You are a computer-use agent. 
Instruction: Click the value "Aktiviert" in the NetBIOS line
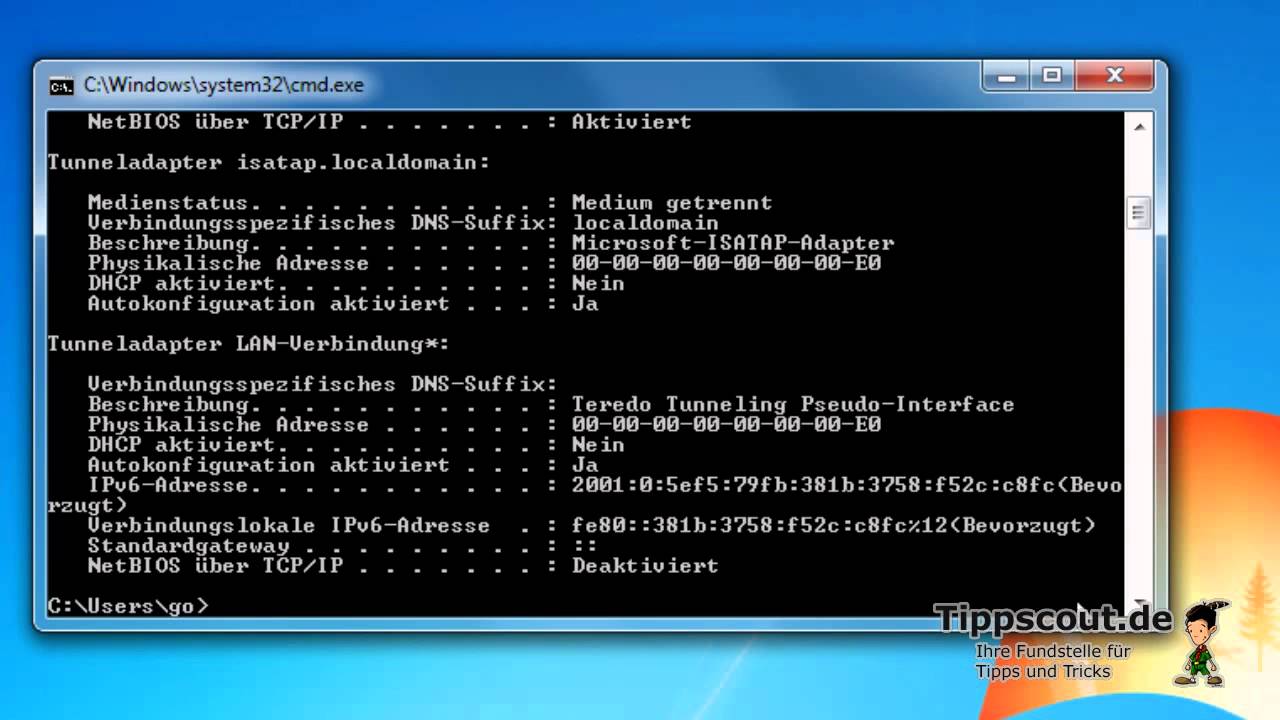tap(631, 122)
